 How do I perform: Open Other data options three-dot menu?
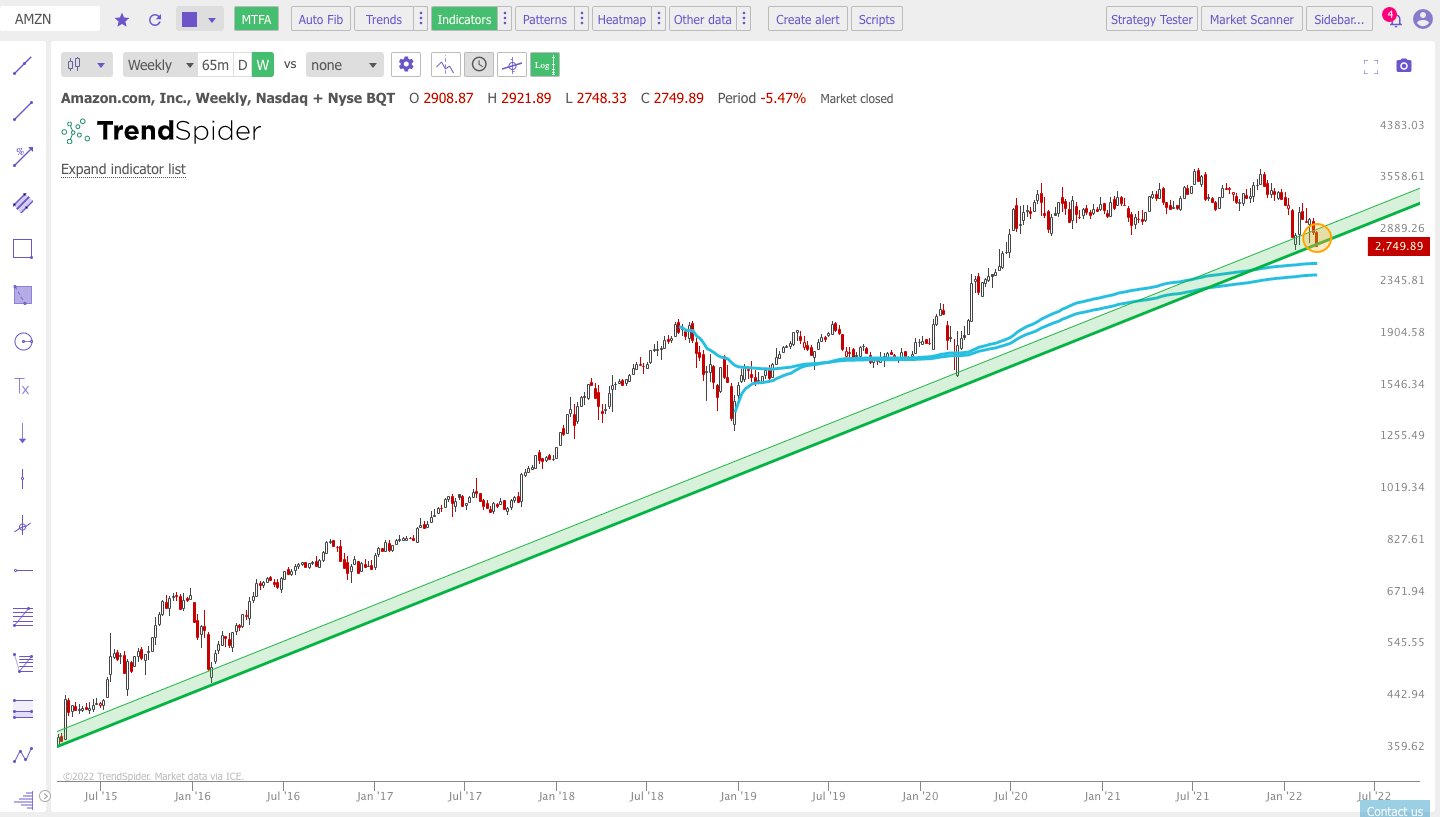click(745, 19)
